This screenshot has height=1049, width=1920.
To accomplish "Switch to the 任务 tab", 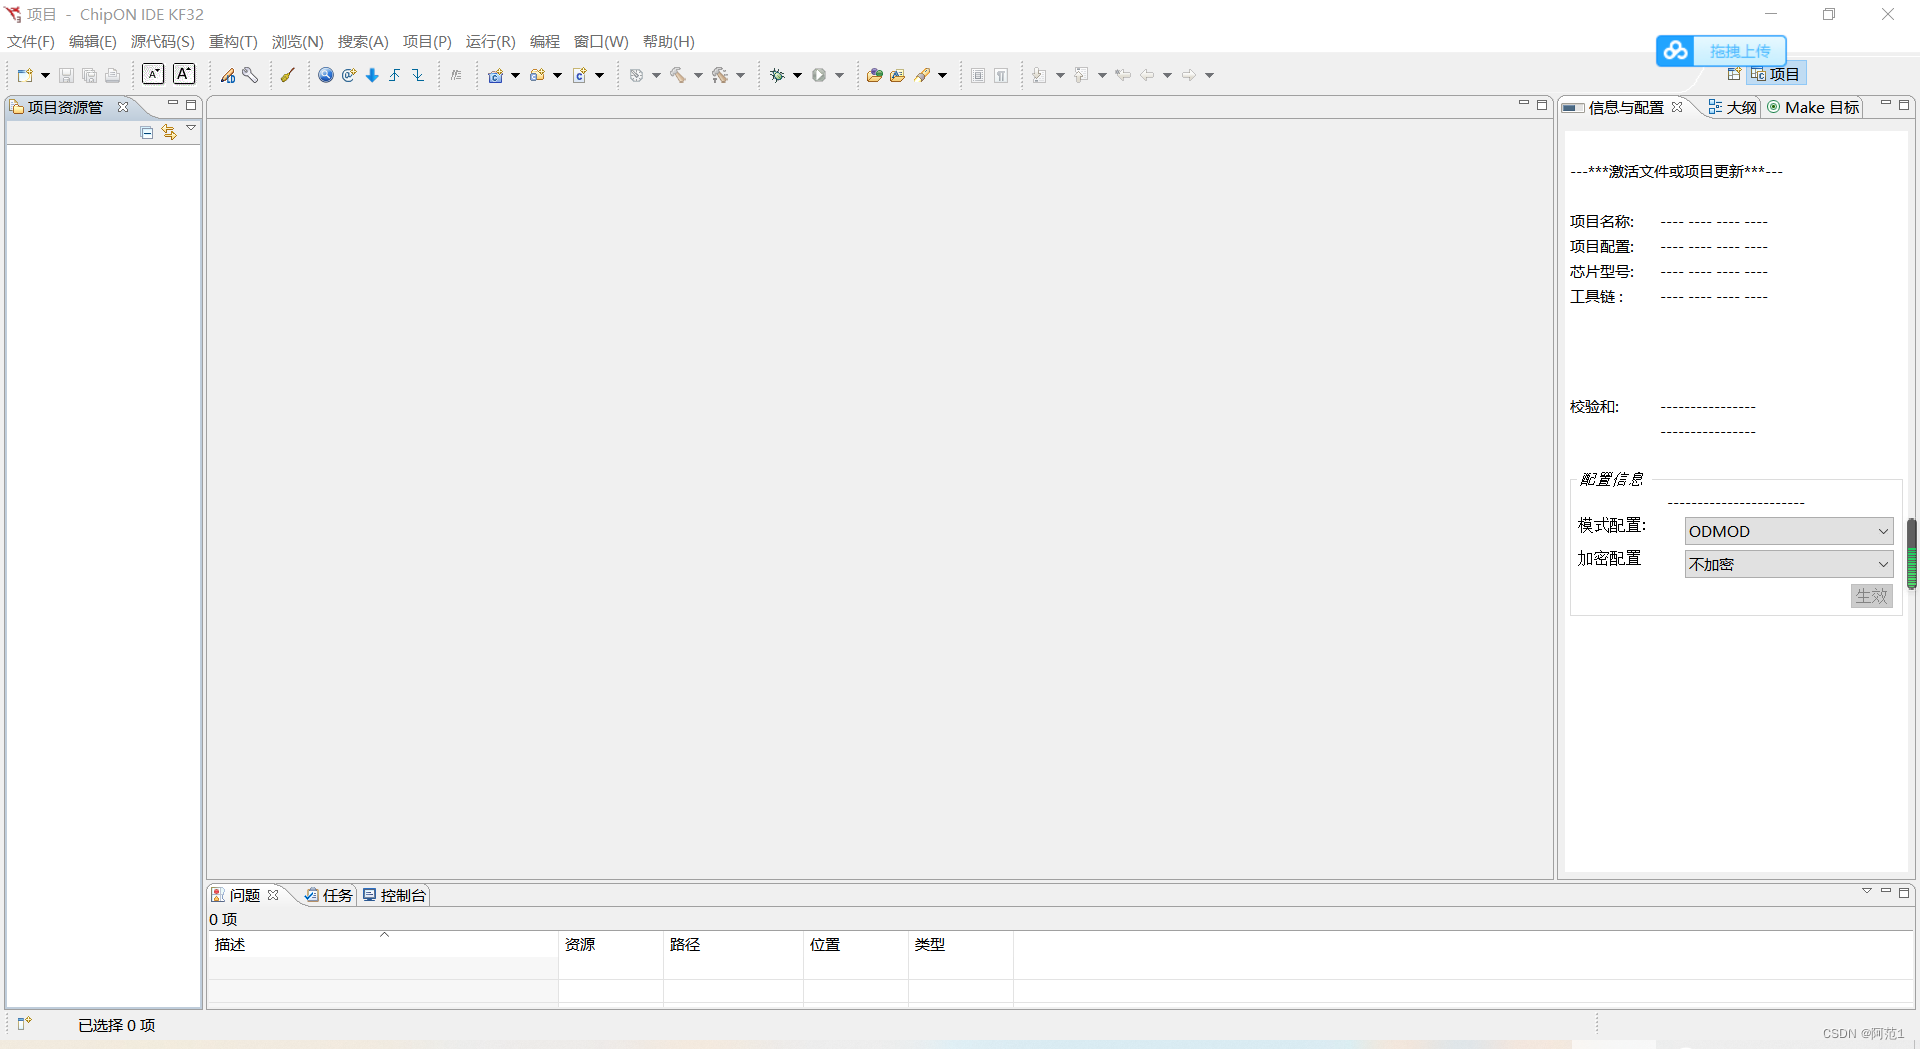I will pyautogui.click(x=329, y=895).
